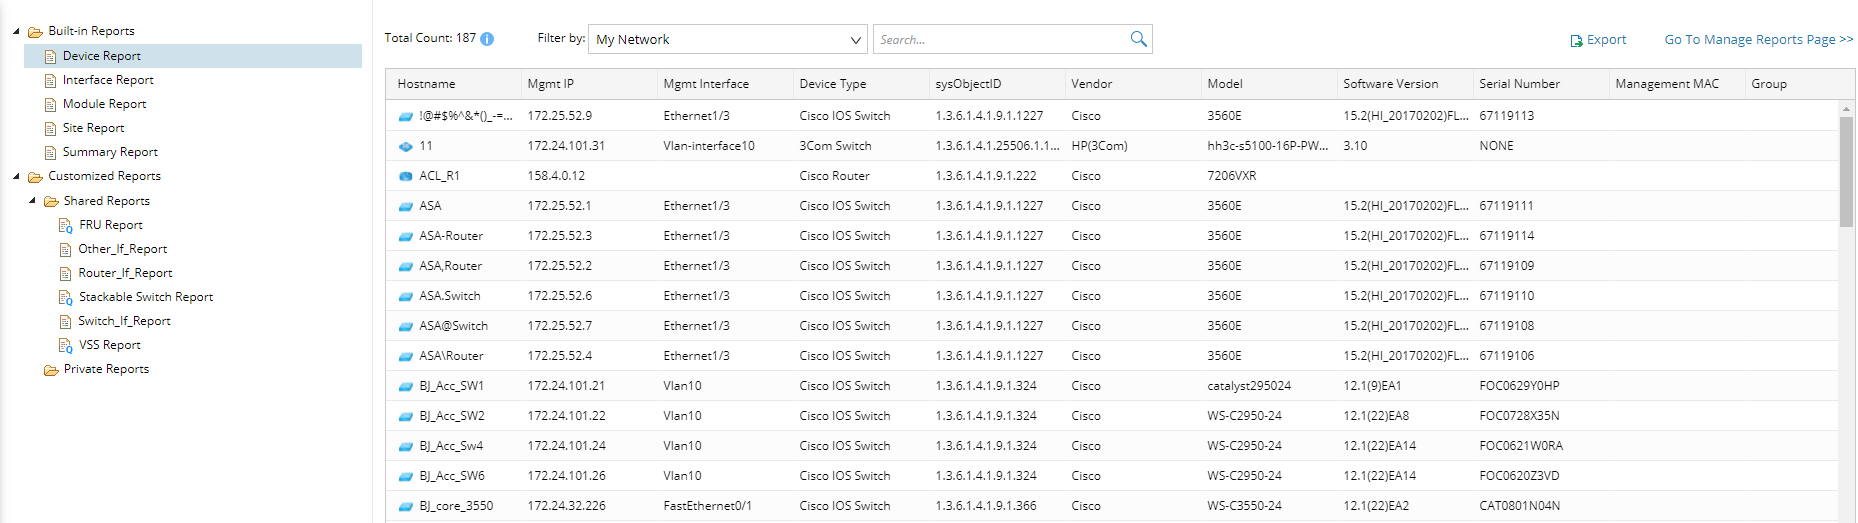The height and width of the screenshot is (523, 1858).
Task: Click the FRU Report document icon
Action: point(66,226)
